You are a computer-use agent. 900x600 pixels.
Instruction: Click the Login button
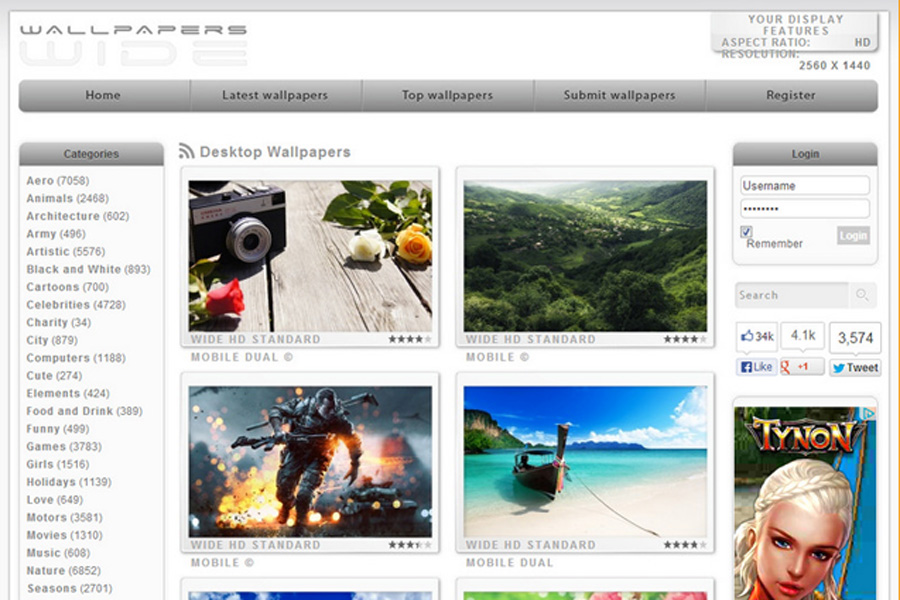point(853,235)
